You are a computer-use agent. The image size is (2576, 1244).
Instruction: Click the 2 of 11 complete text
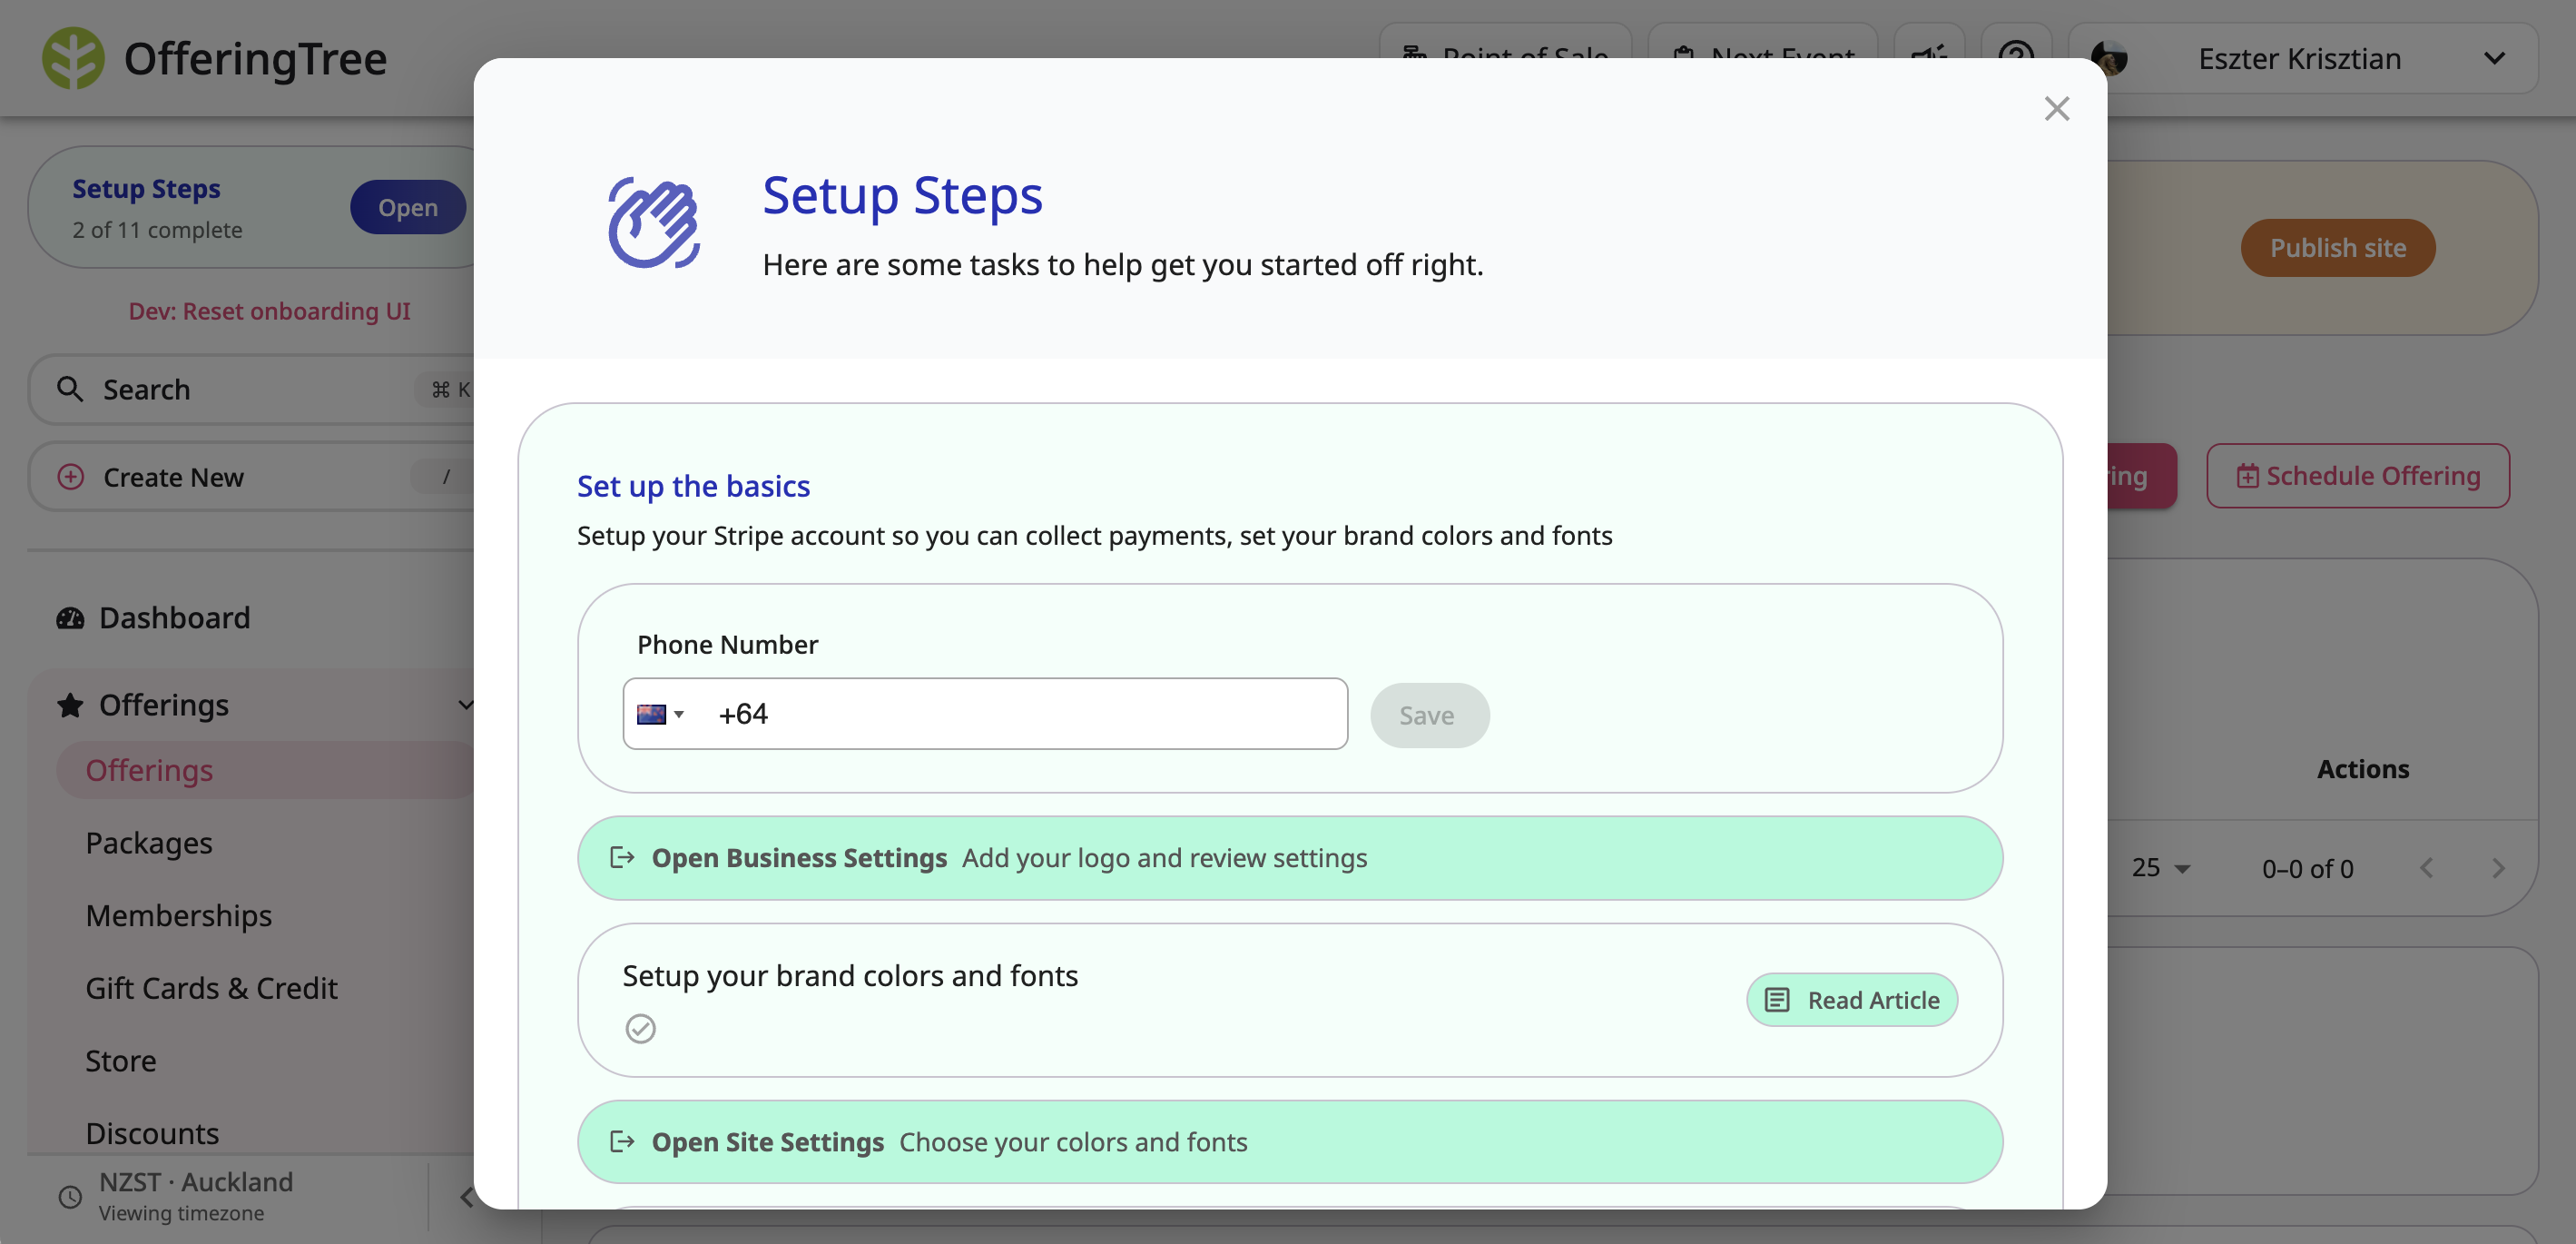(157, 230)
